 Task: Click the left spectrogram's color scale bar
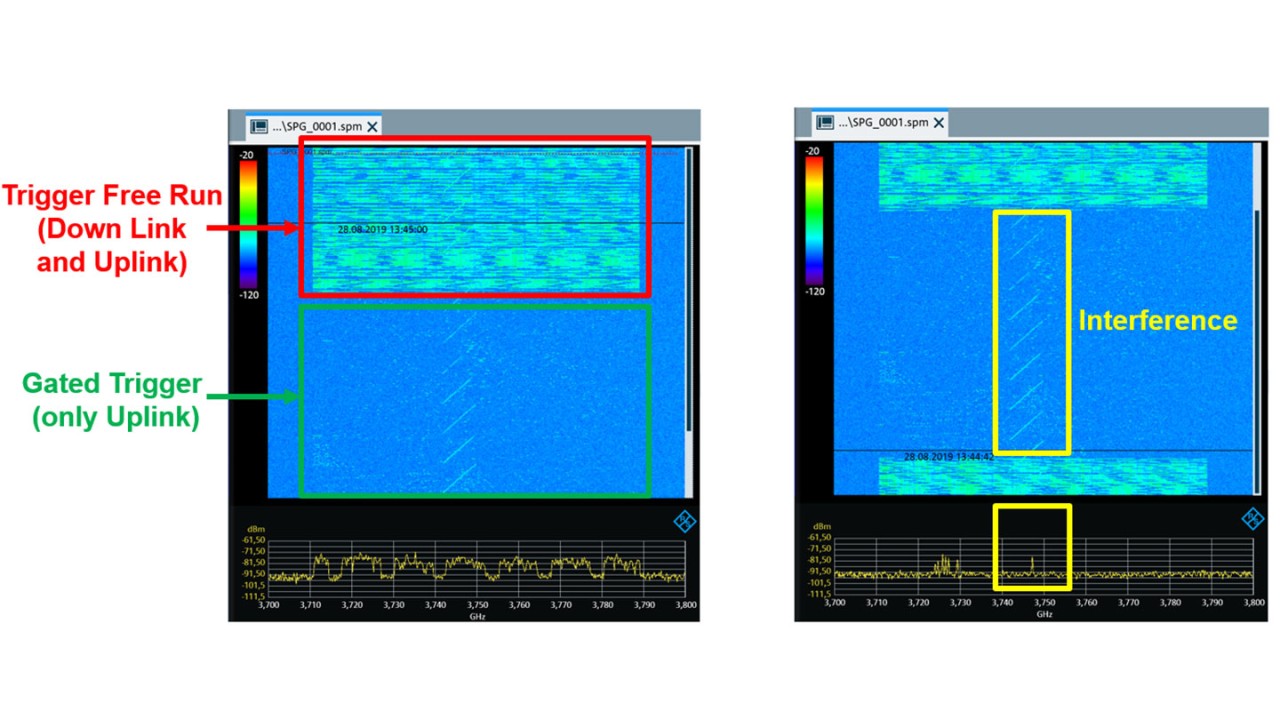click(x=246, y=223)
